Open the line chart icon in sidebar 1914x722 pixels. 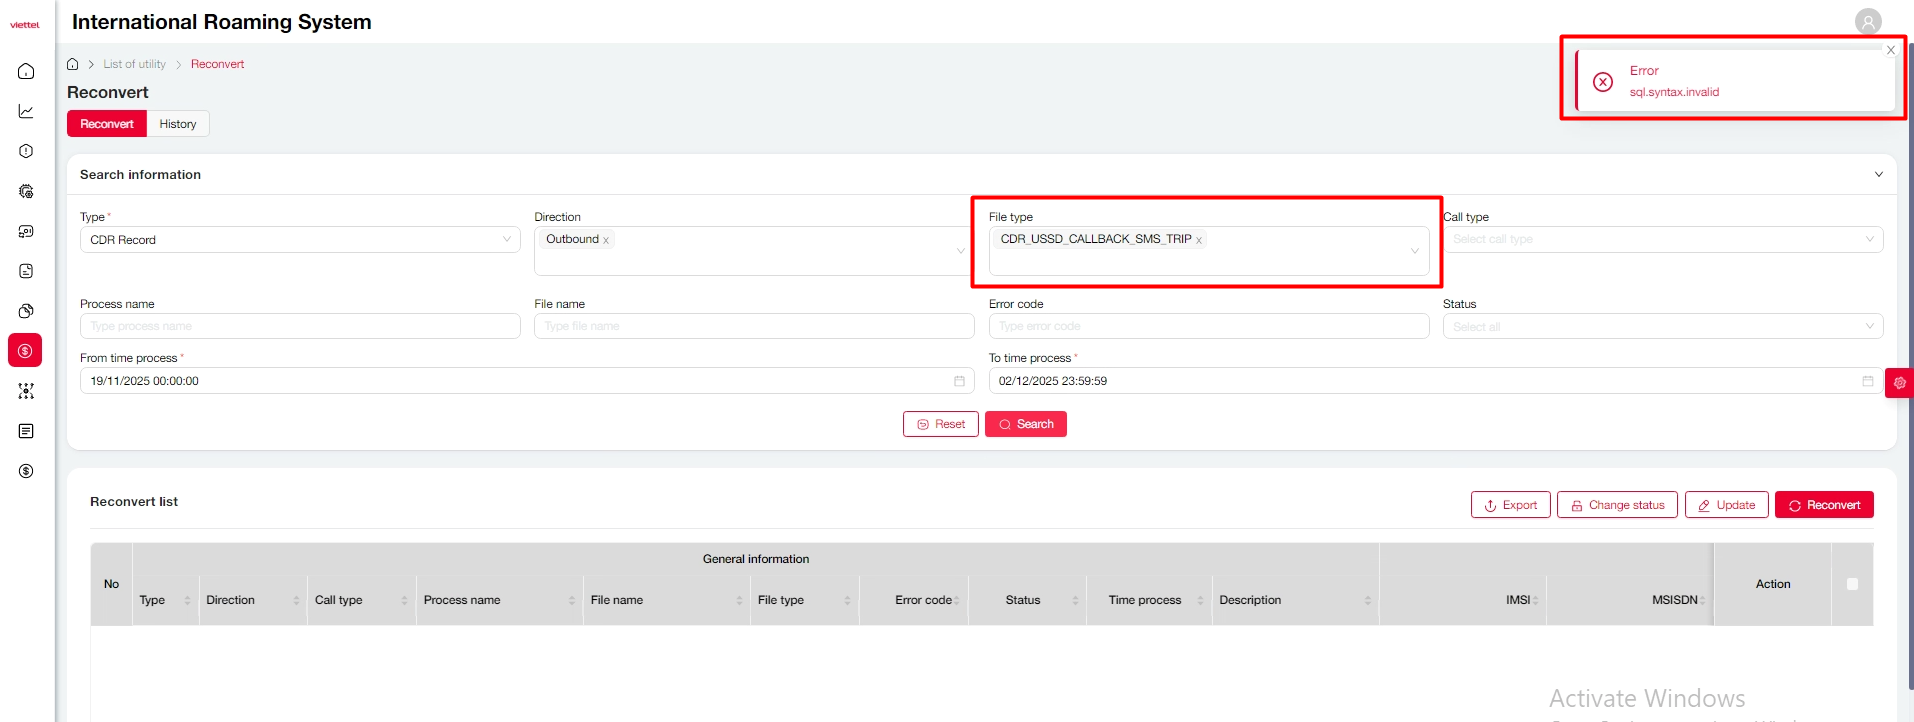(x=26, y=111)
